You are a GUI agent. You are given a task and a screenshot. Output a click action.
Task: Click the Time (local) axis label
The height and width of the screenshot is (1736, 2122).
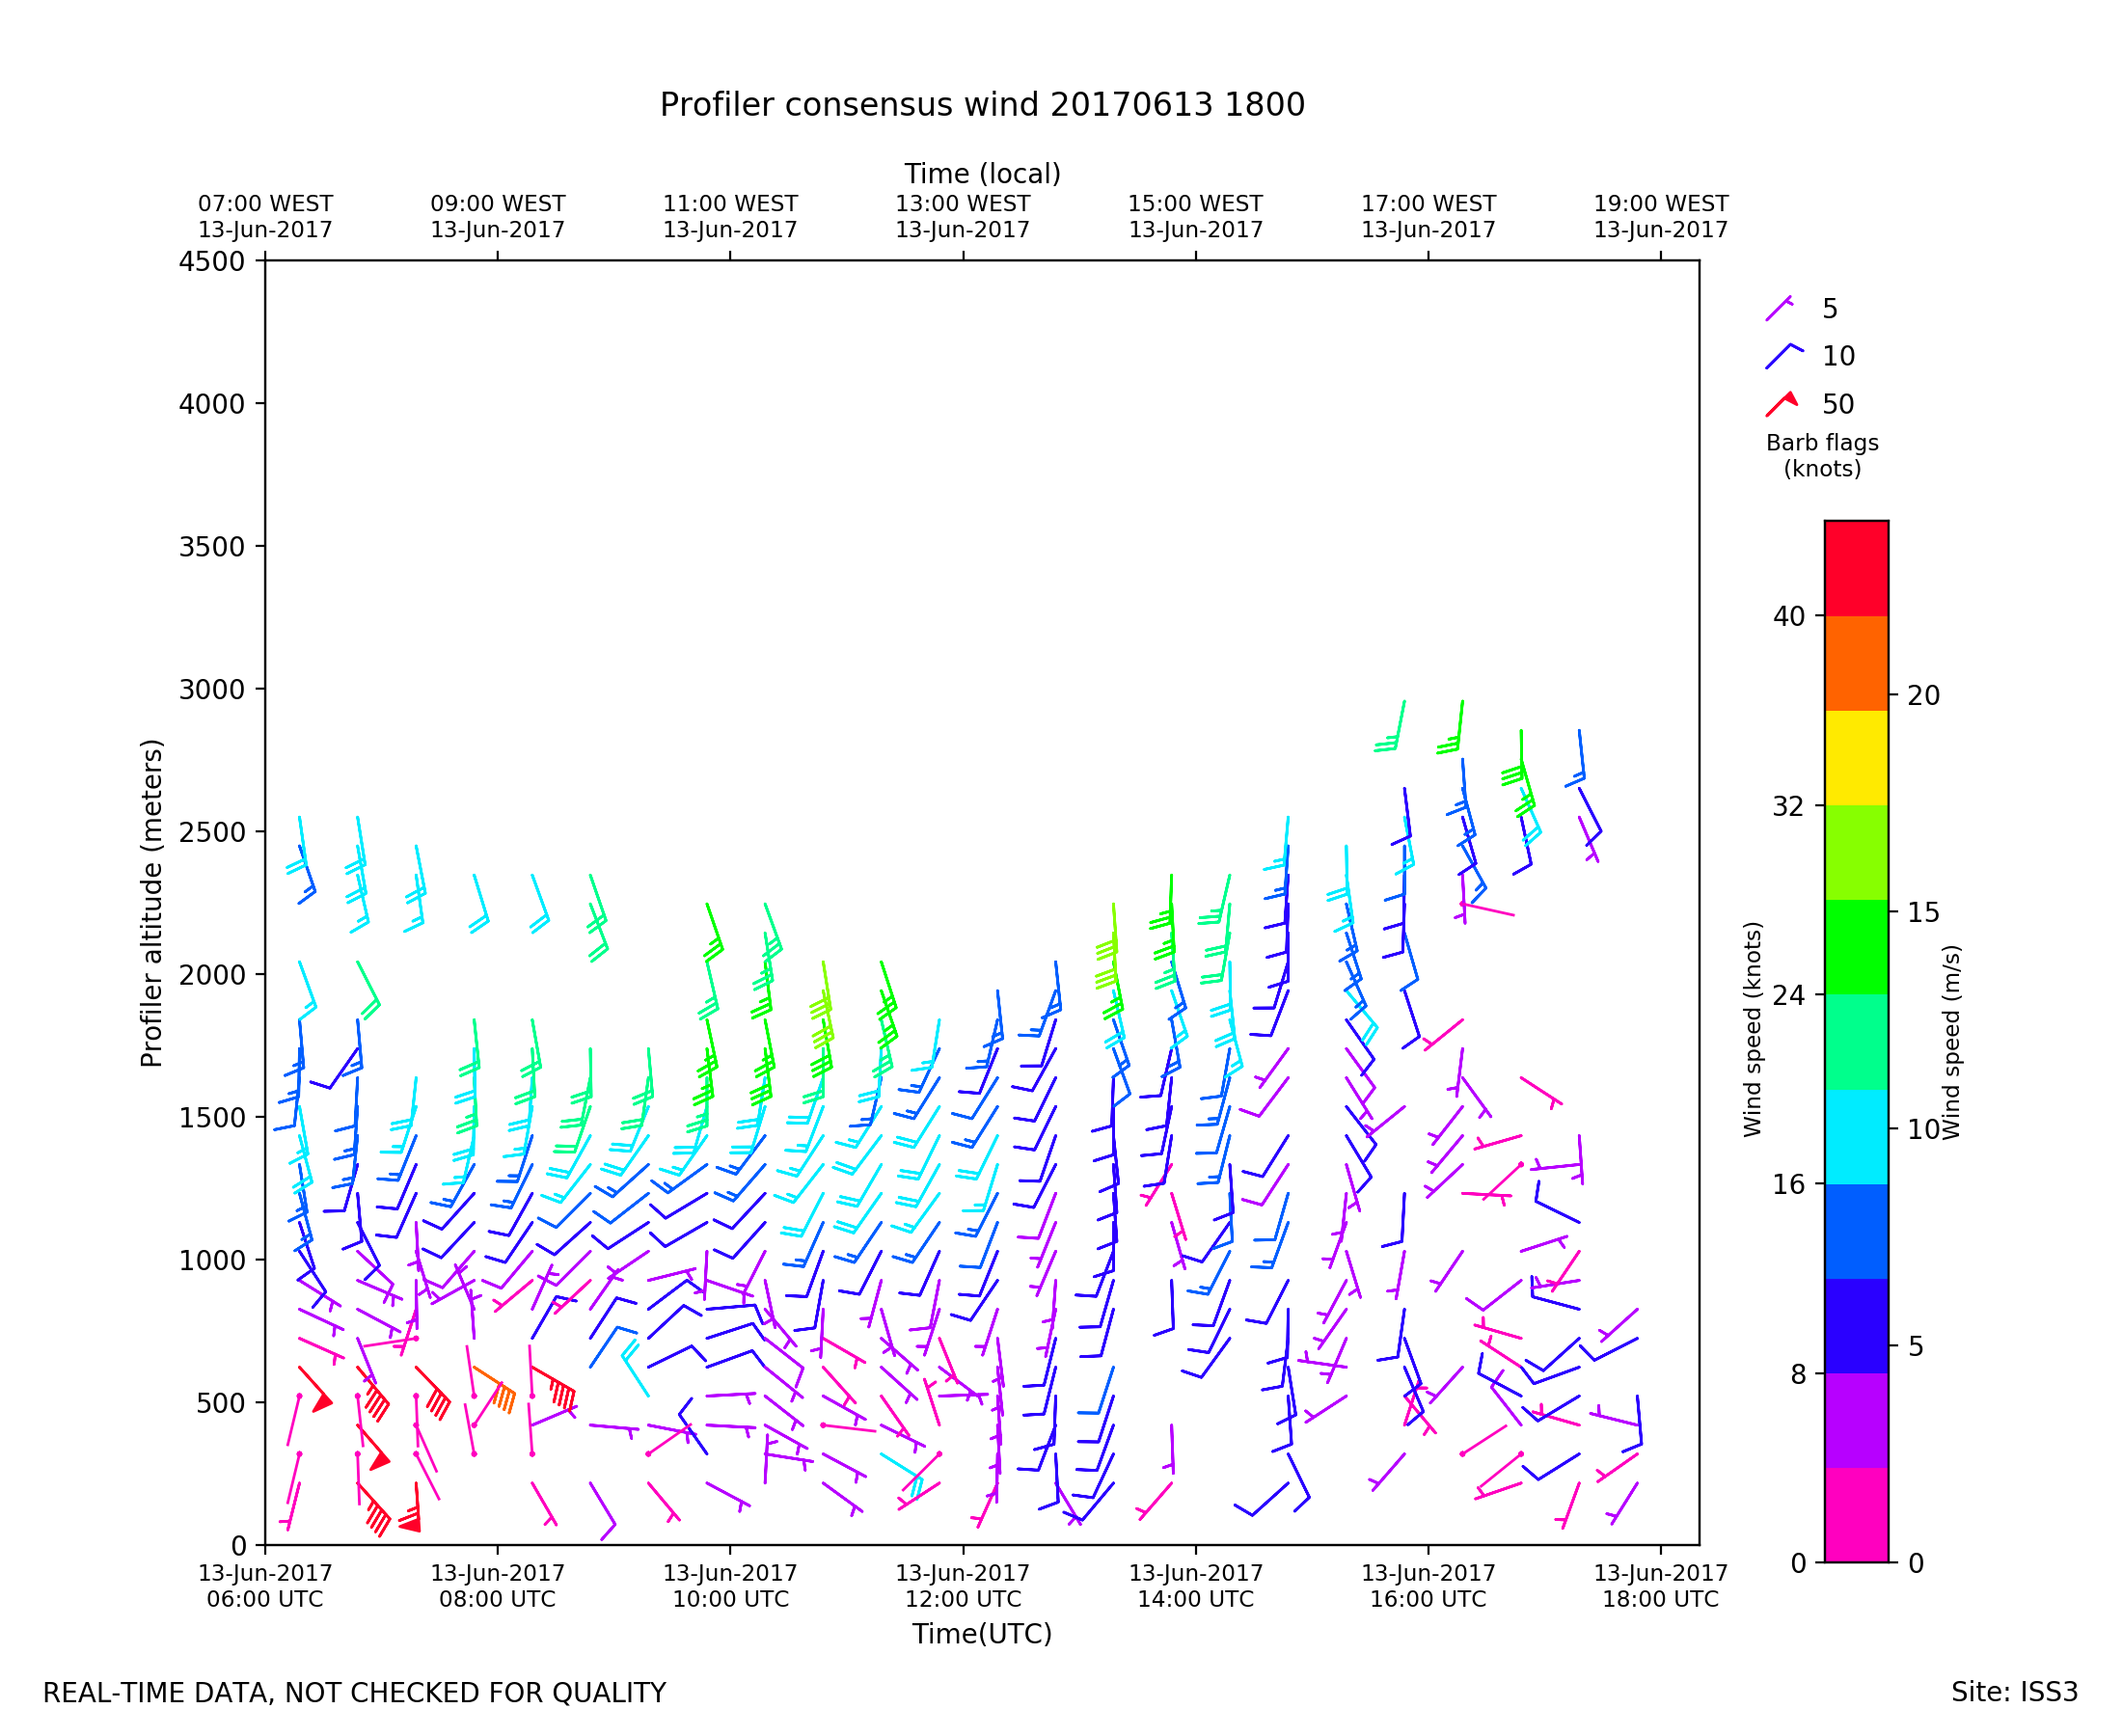point(982,174)
